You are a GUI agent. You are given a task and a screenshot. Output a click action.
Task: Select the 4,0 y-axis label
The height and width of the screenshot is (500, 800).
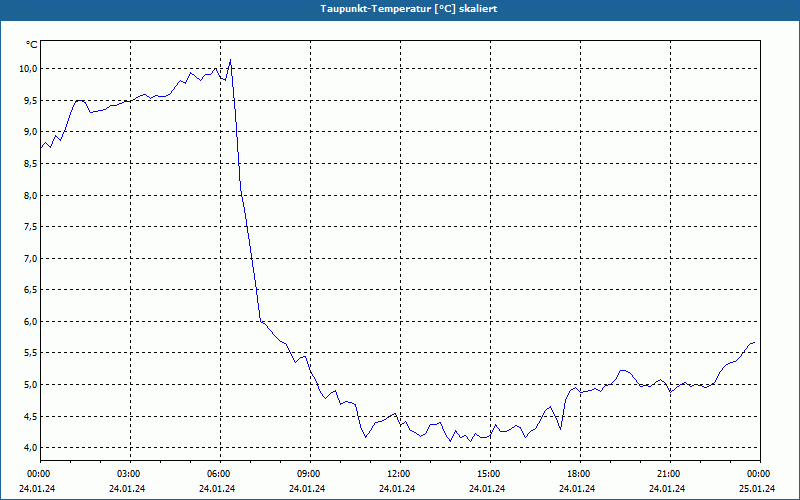pos(30,448)
